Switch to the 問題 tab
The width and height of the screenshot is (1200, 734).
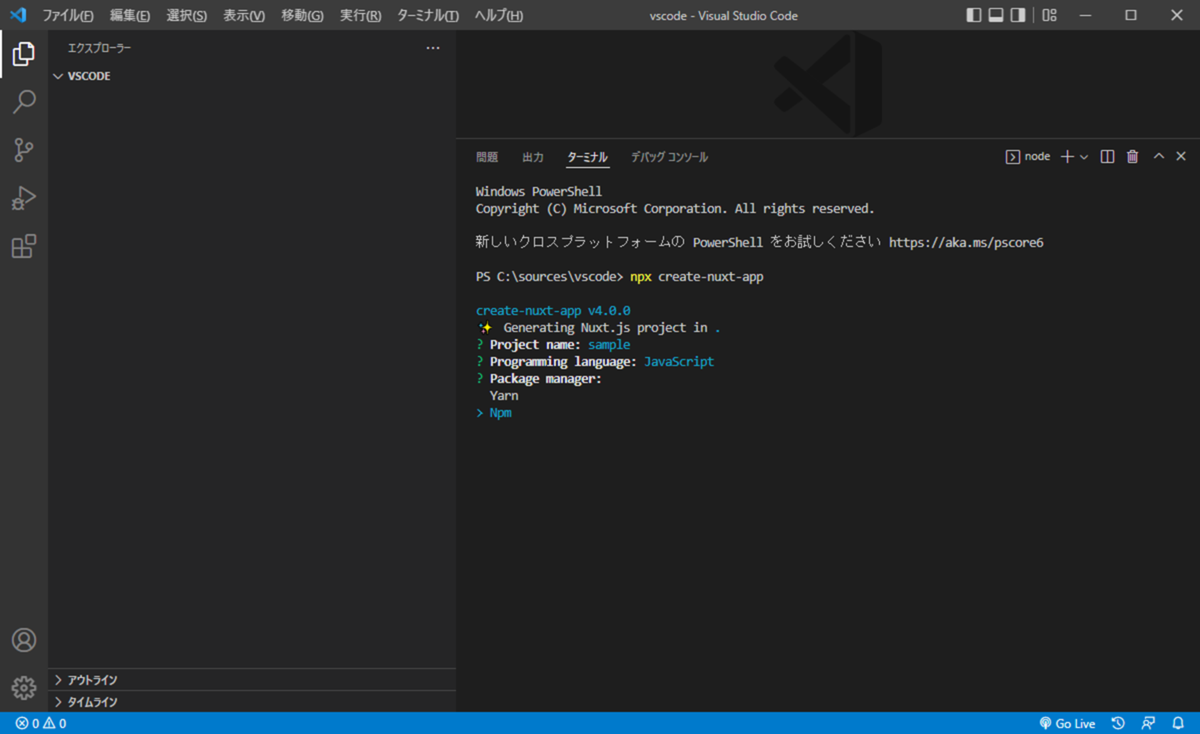click(x=487, y=157)
